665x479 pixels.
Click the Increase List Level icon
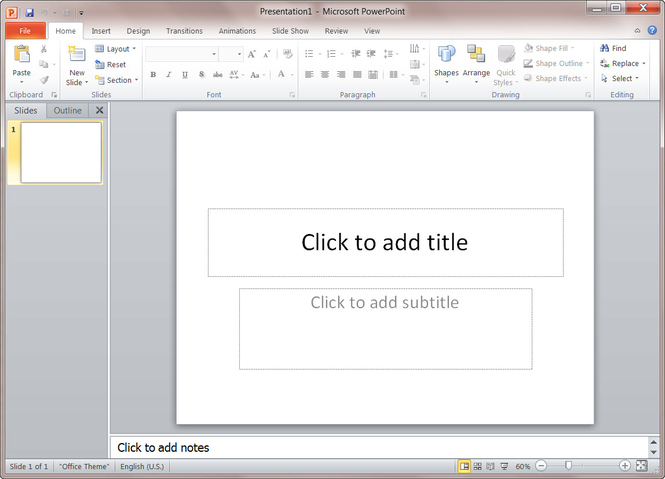tap(371, 54)
